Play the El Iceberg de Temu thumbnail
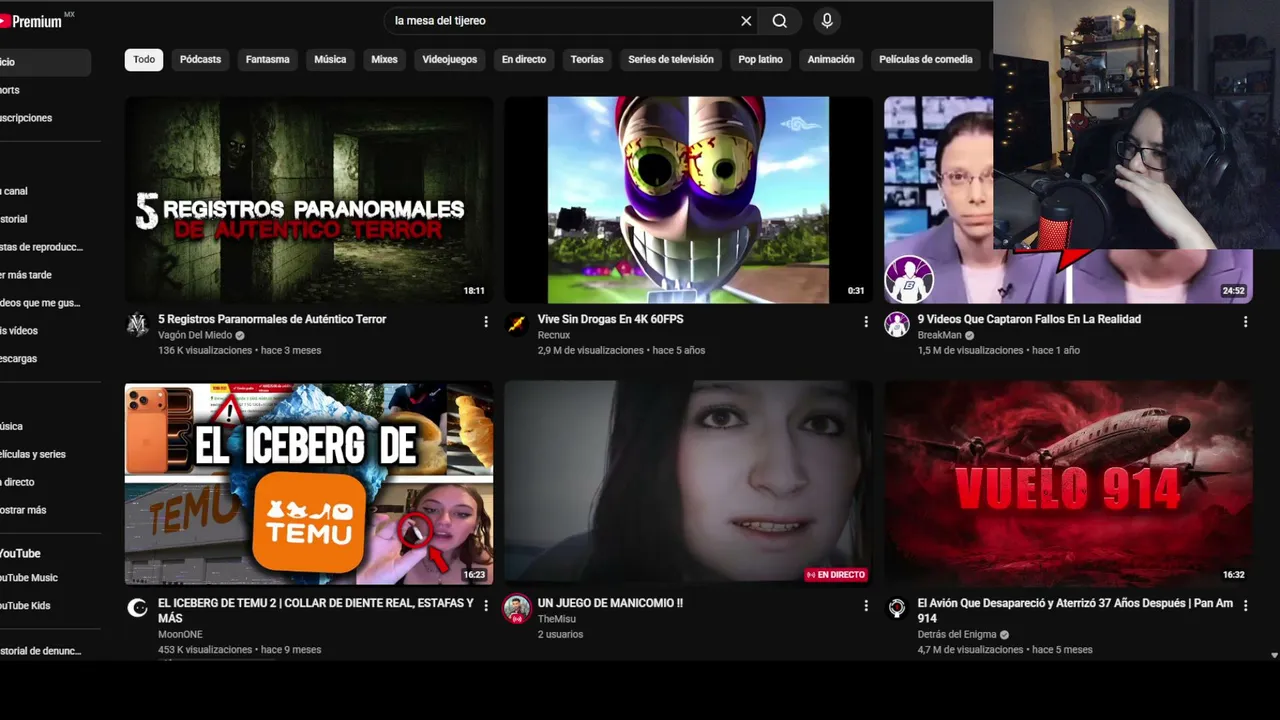The width and height of the screenshot is (1280, 720). (x=308, y=483)
